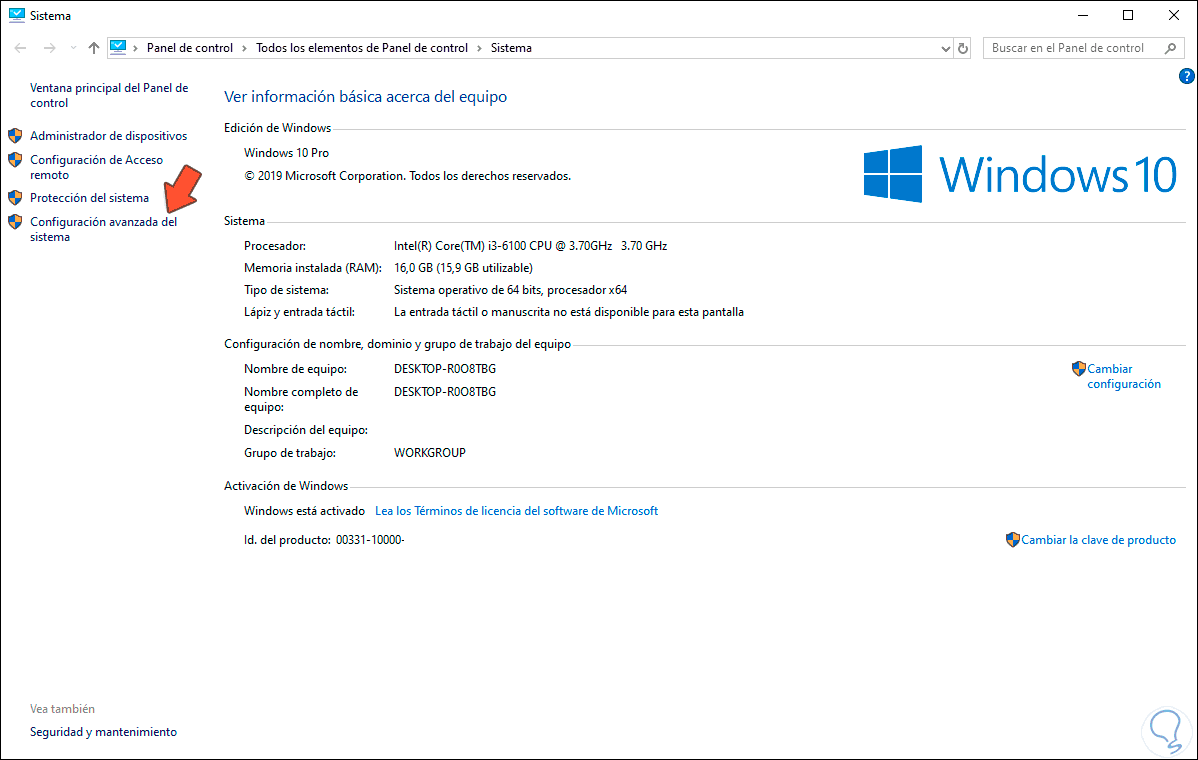Open Panel de control breadcrumb
The width and height of the screenshot is (1198, 760).
(189, 48)
